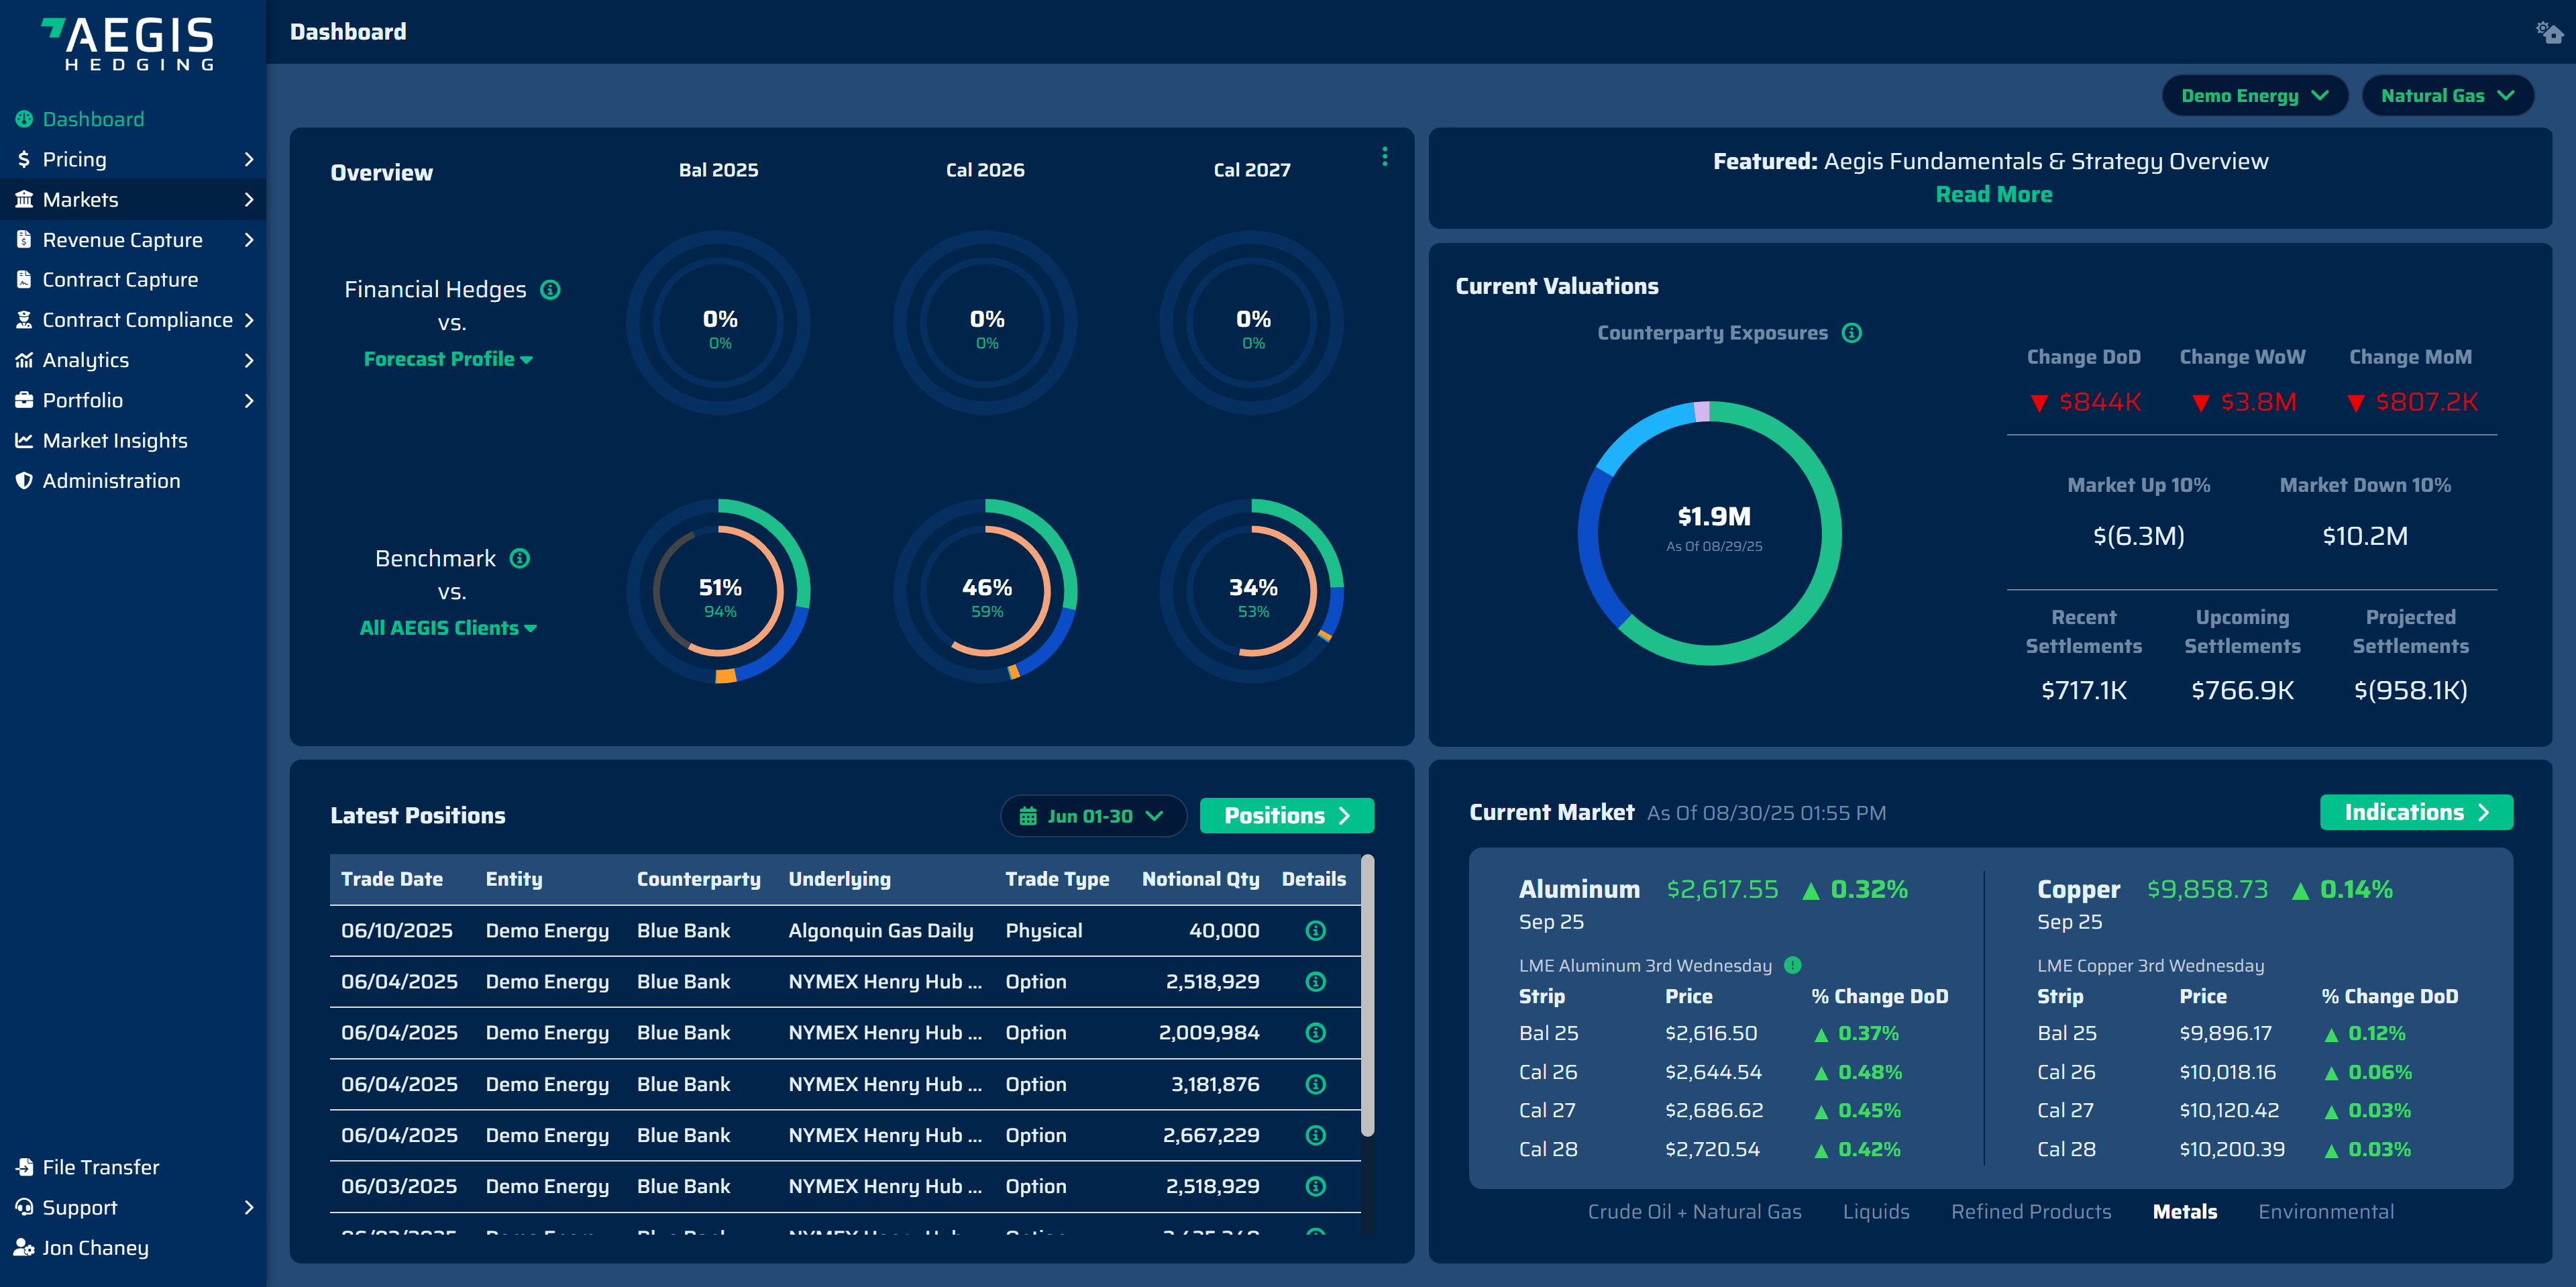2576x1287 pixels.
Task: Click the Indications button
Action: click(2416, 812)
